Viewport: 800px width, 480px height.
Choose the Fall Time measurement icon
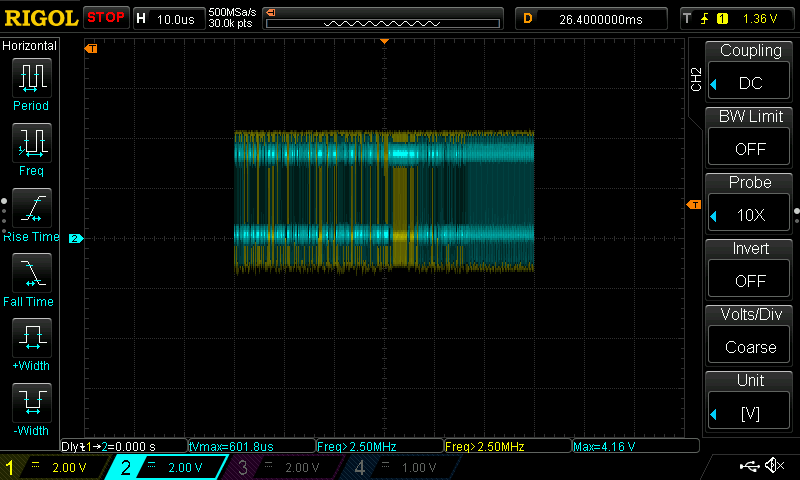(31, 273)
